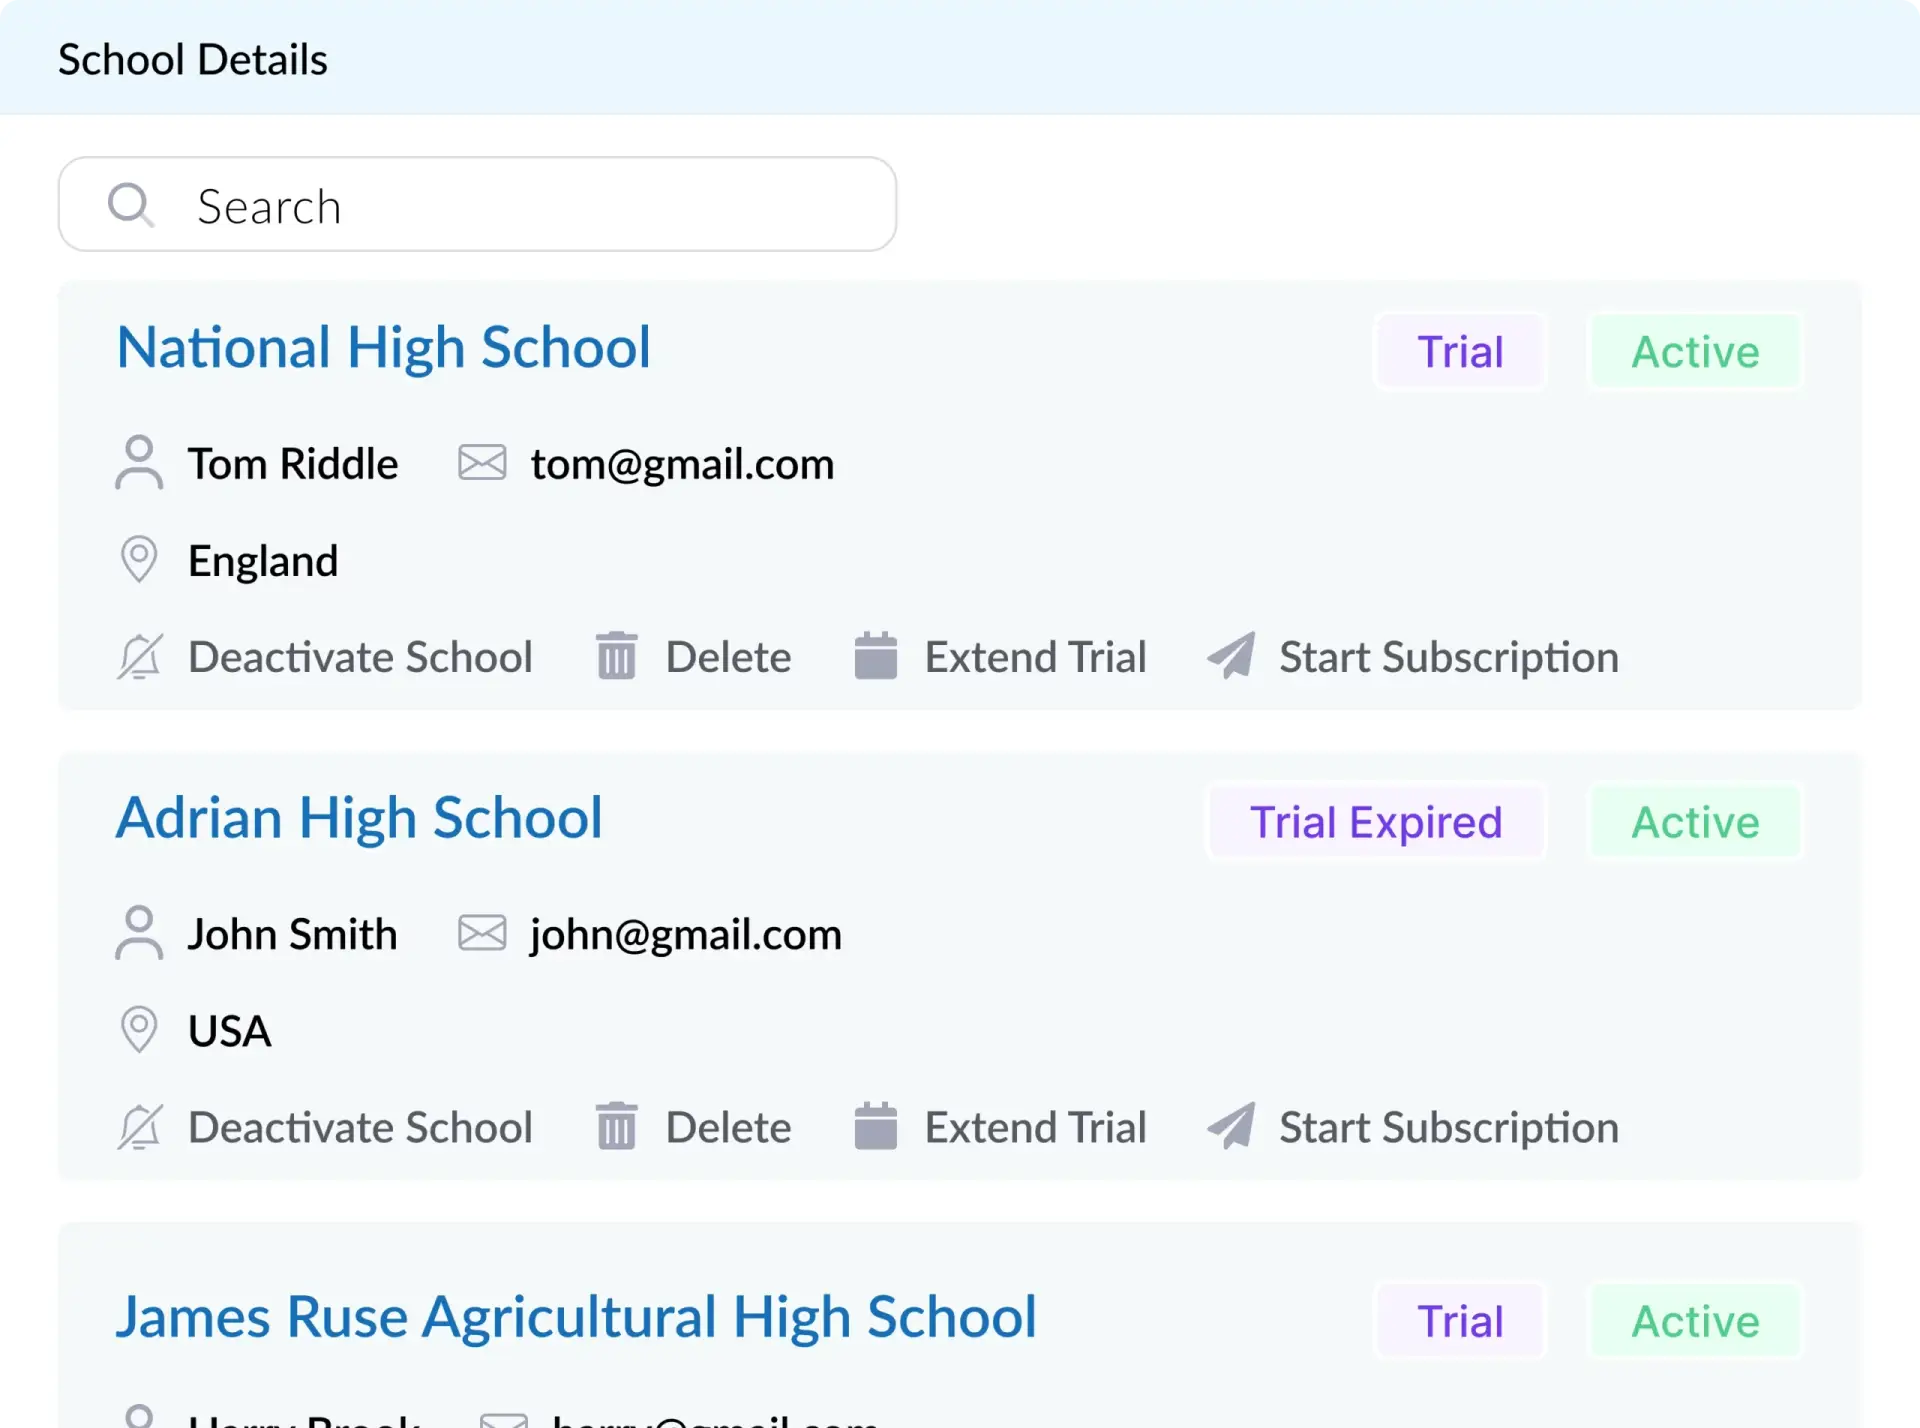Click the Trial Expired badge

coord(1376,822)
